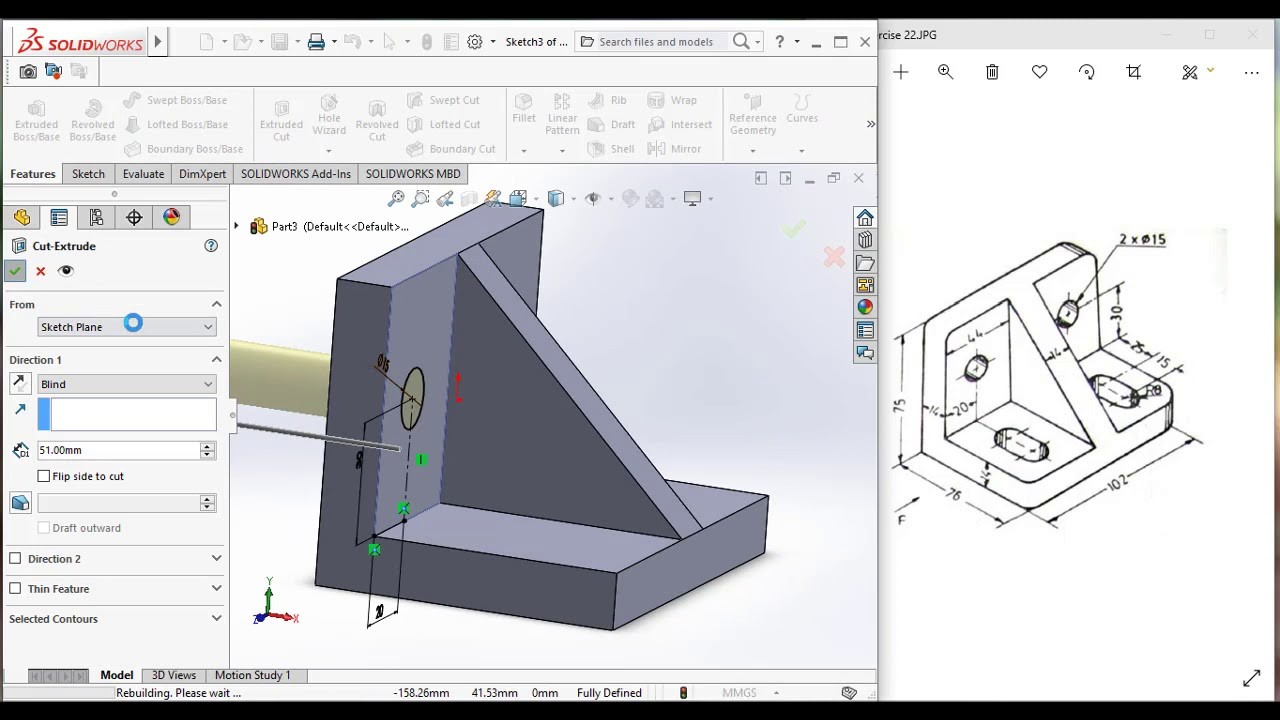Click the 51.00mm depth input field
The height and width of the screenshot is (720, 1280).
[118, 451]
